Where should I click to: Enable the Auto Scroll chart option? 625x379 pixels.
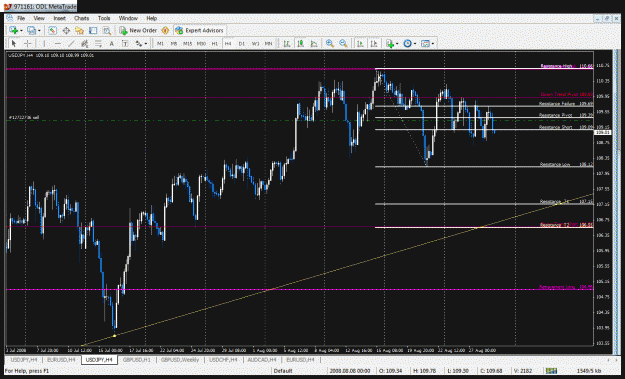360,43
